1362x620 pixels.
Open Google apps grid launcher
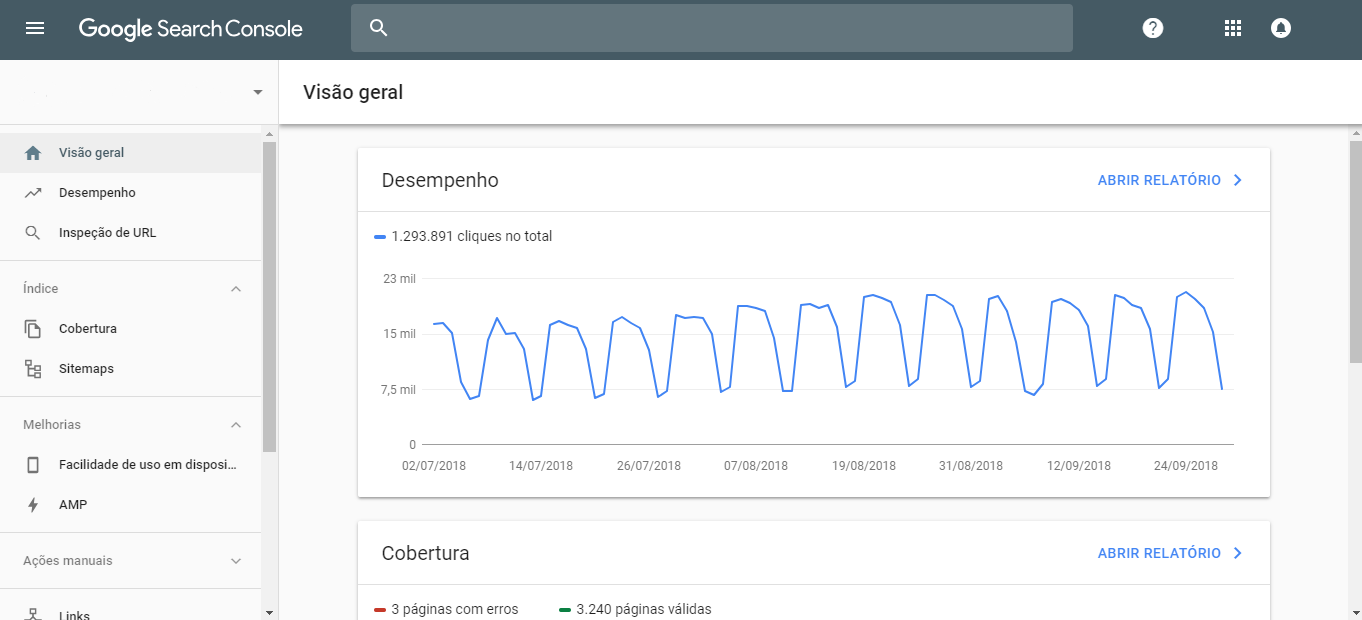pyautogui.click(x=1233, y=28)
